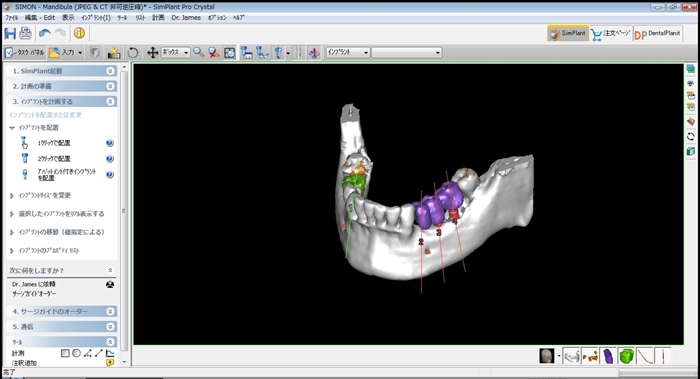Select the circle measurement tool
The height and width of the screenshot is (379, 700).
tap(76, 353)
